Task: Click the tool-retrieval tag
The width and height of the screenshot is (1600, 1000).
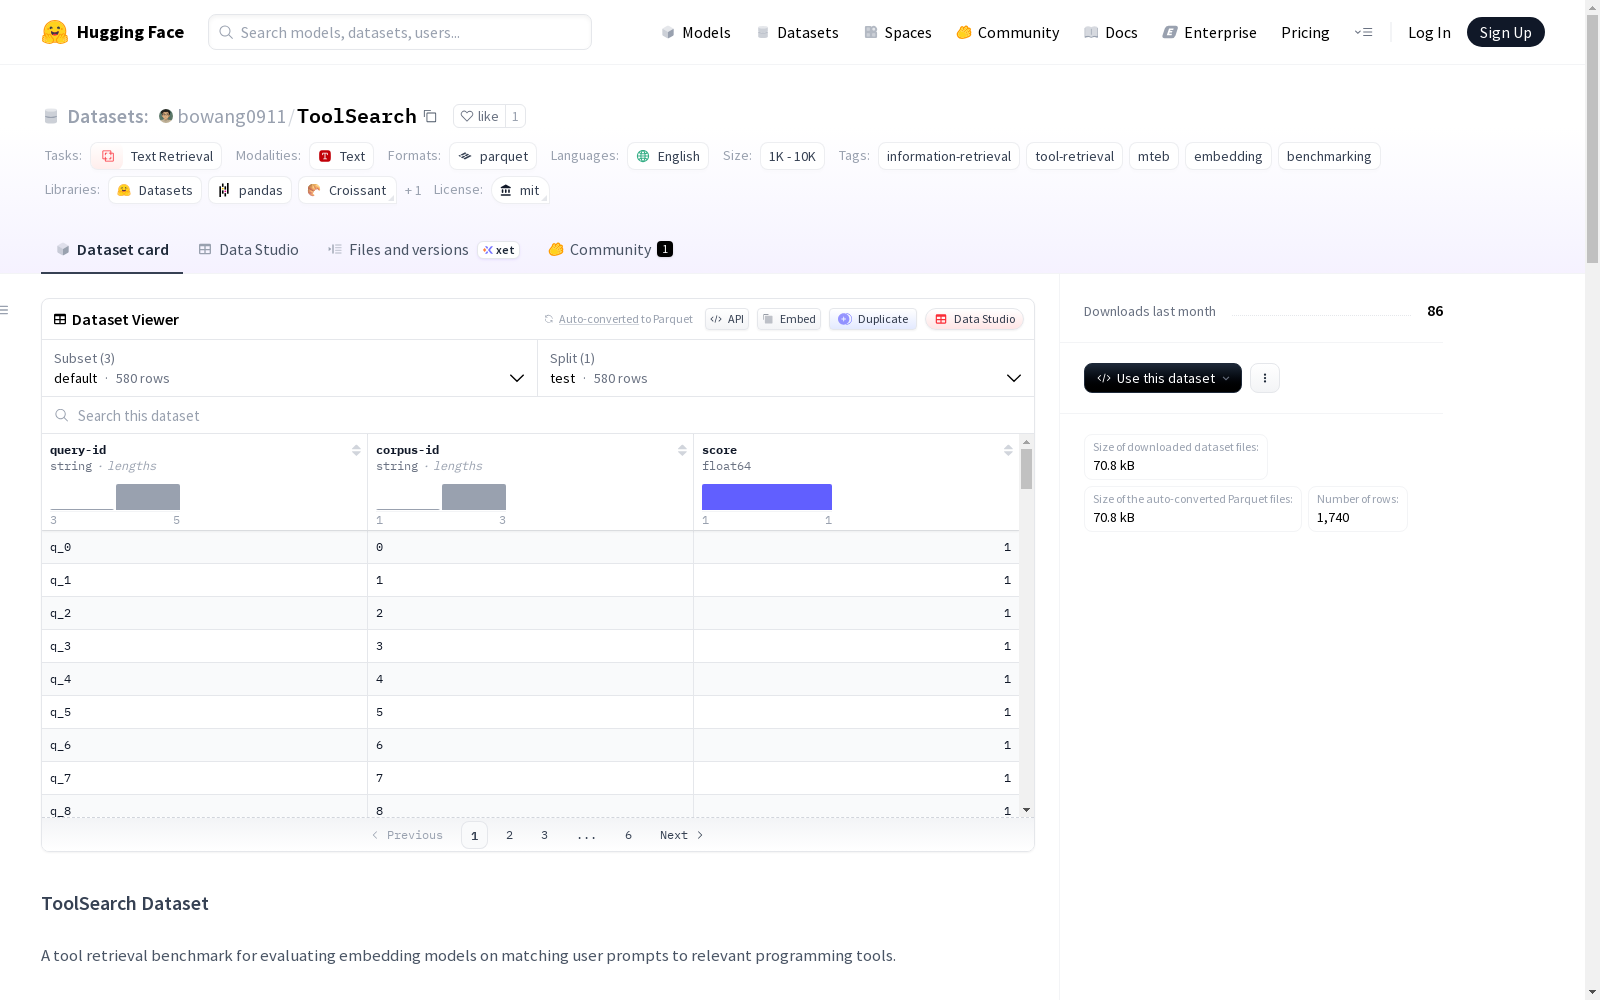Action: click(1074, 156)
